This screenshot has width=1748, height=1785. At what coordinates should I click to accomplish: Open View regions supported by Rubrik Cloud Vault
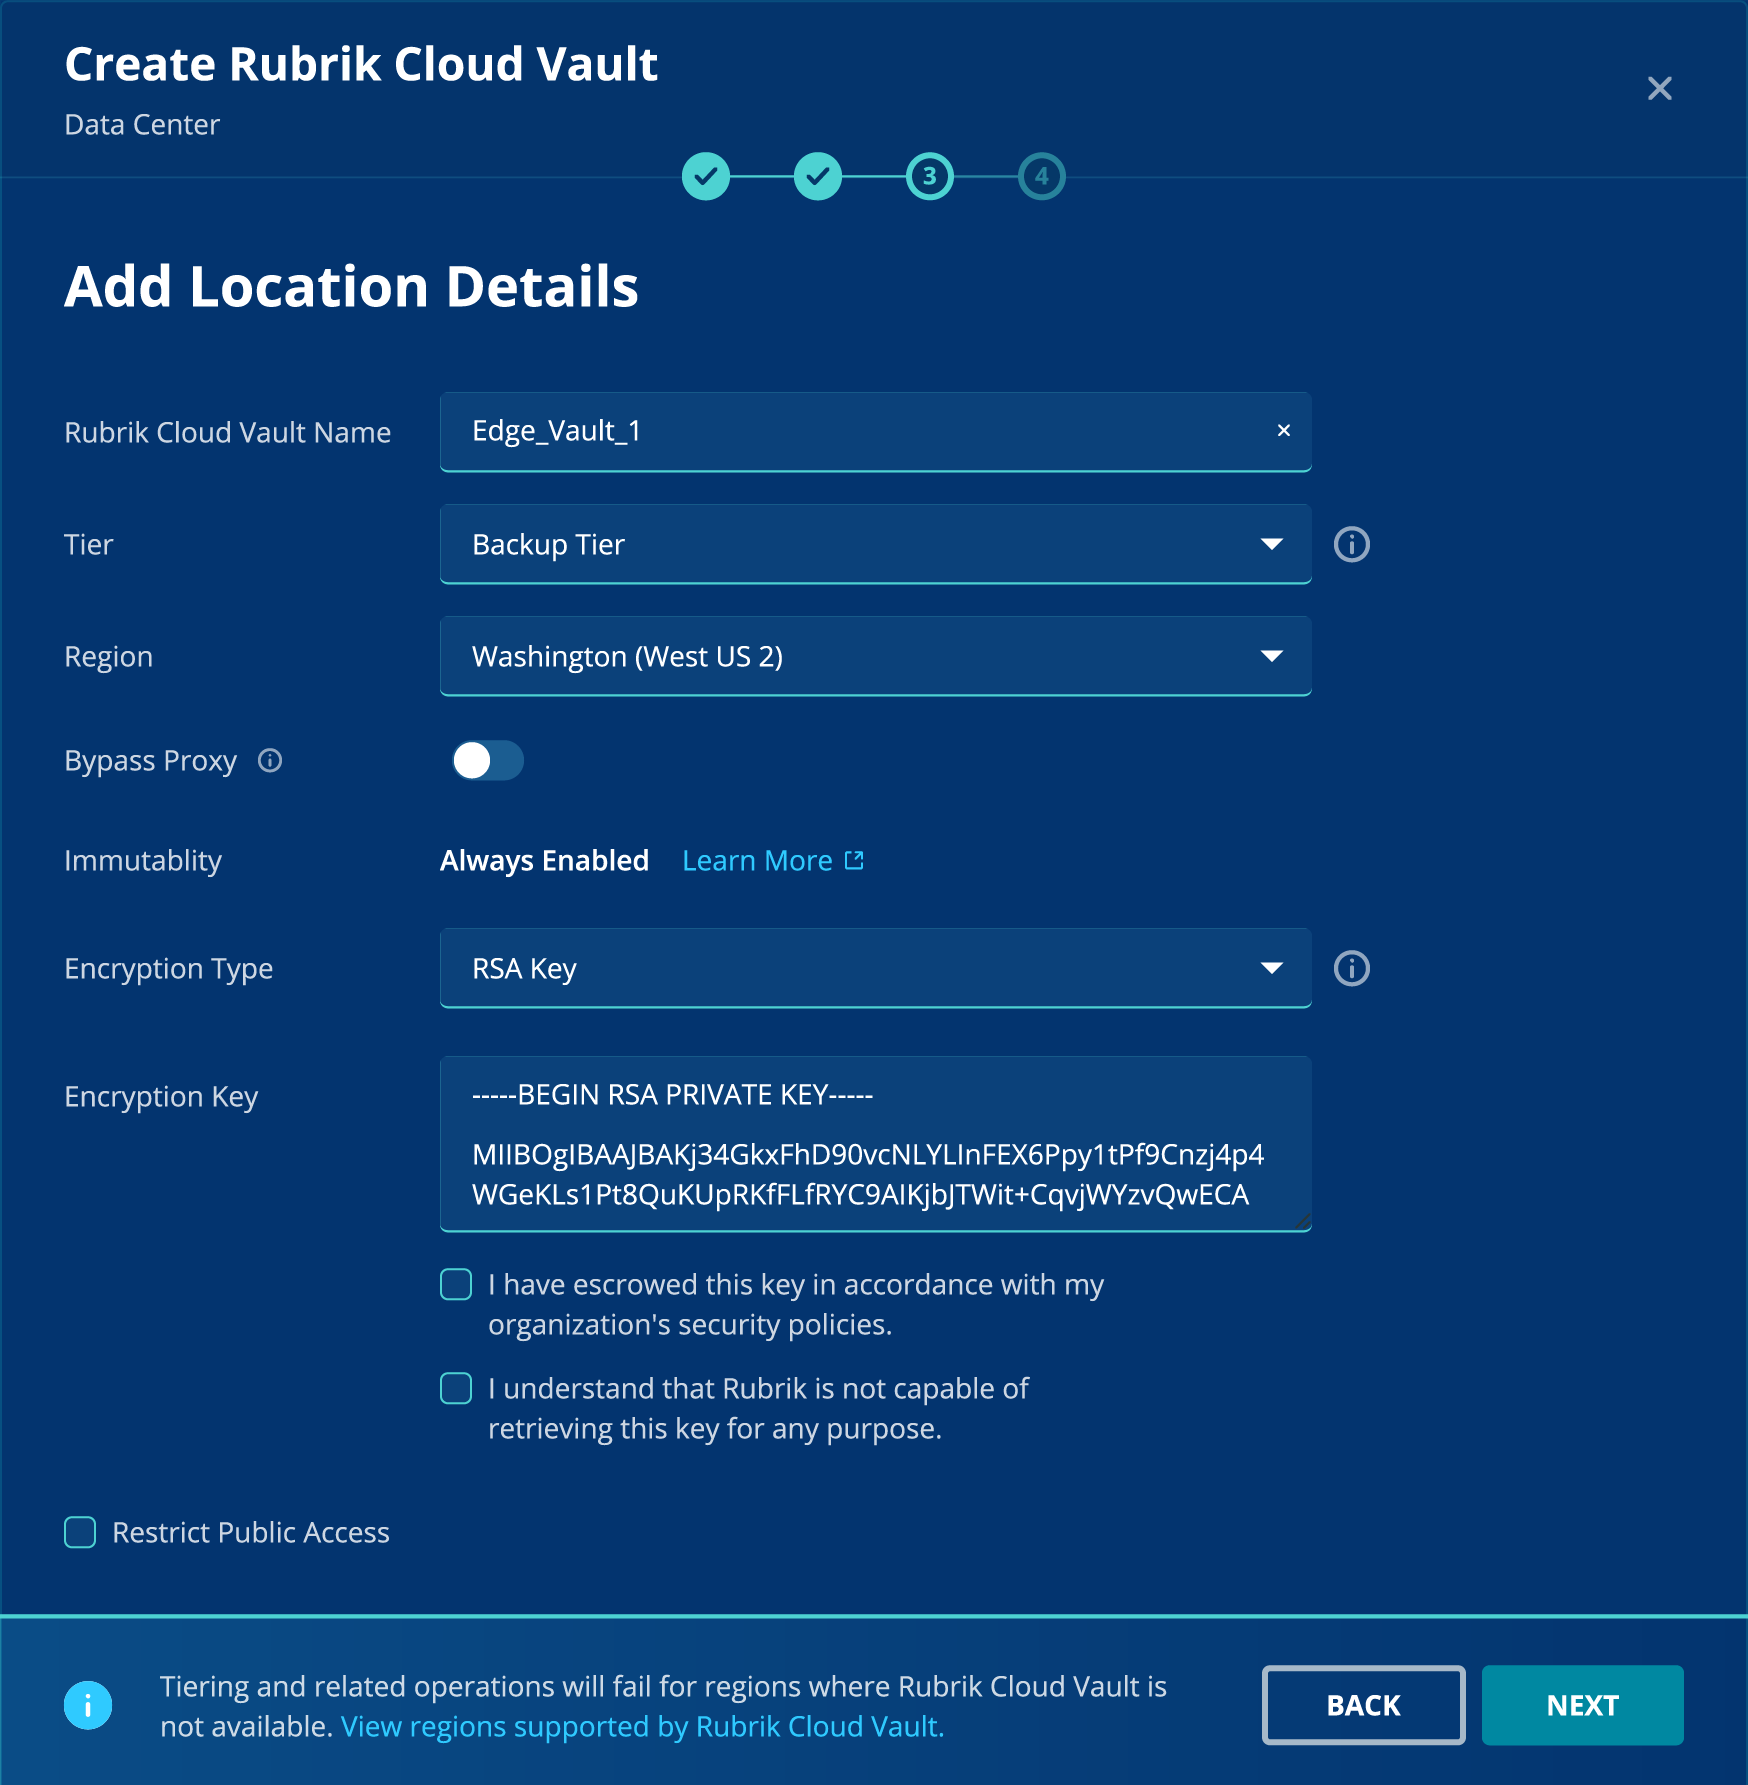click(x=642, y=1727)
